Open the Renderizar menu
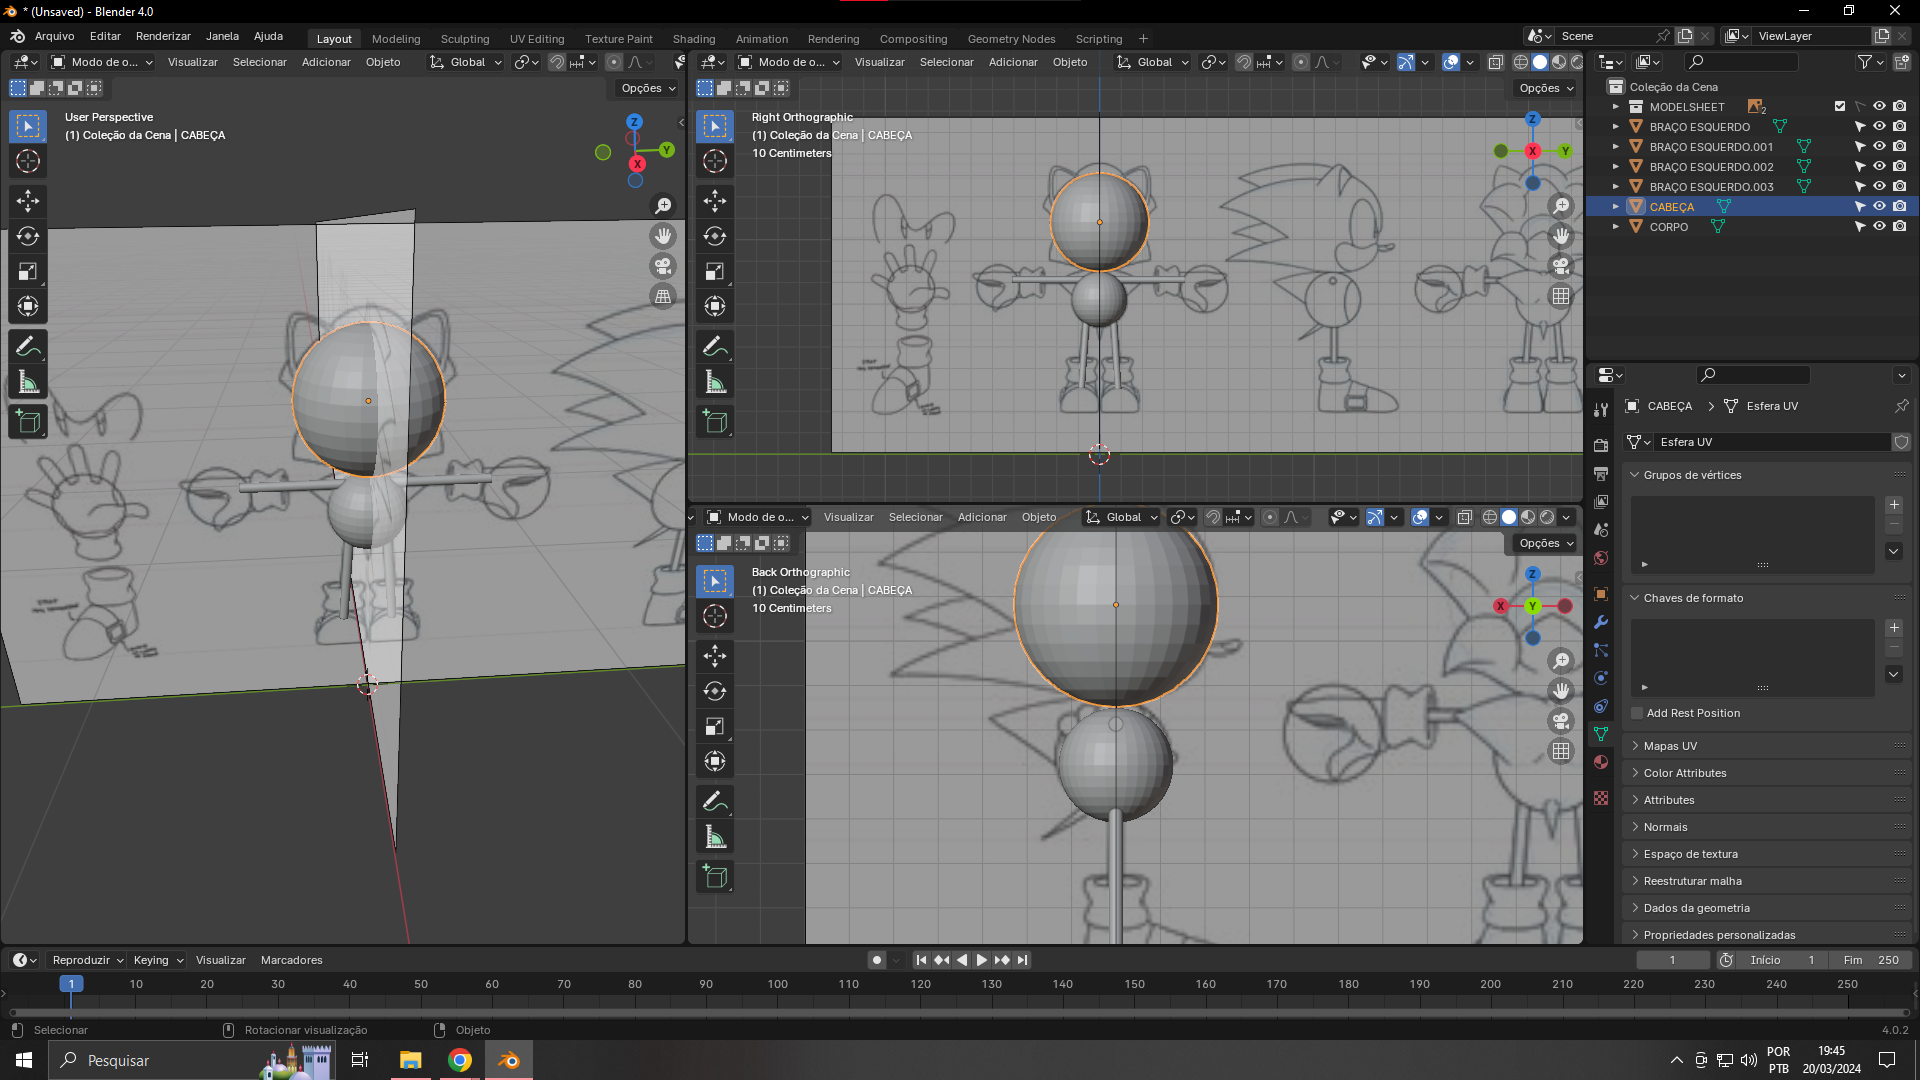Viewport: 1920px width, 1080px height. tap(163, 36)
